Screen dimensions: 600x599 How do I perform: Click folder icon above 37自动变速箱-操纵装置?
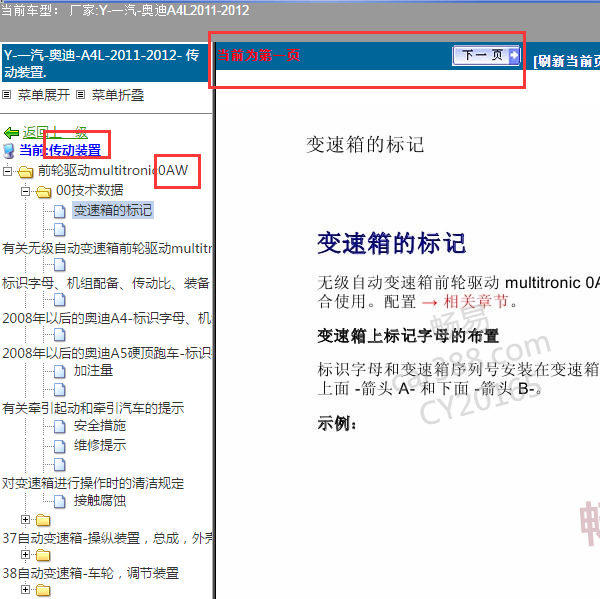(43, 521)
